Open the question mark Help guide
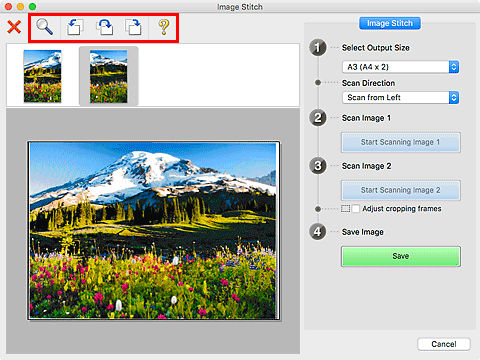Screen dimensions: 480x360 click(163, 27)
